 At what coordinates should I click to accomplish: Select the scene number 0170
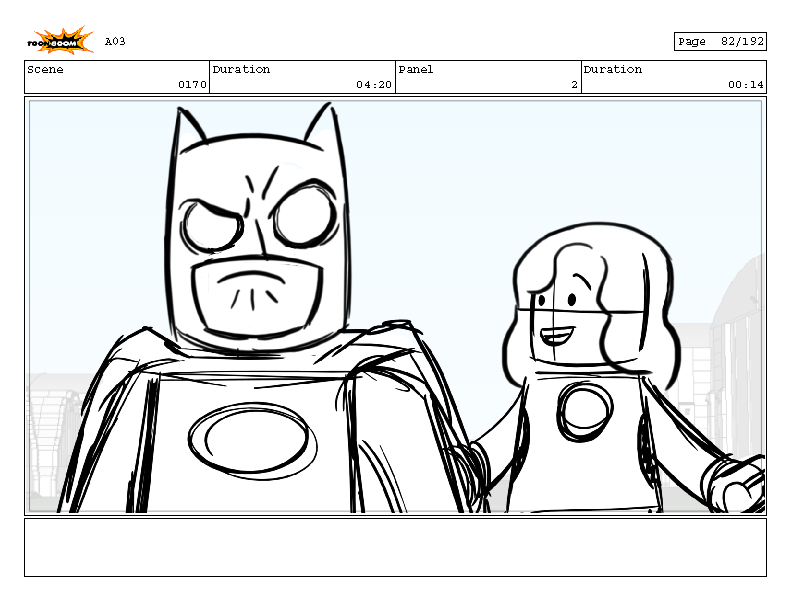tap(192, 85)
